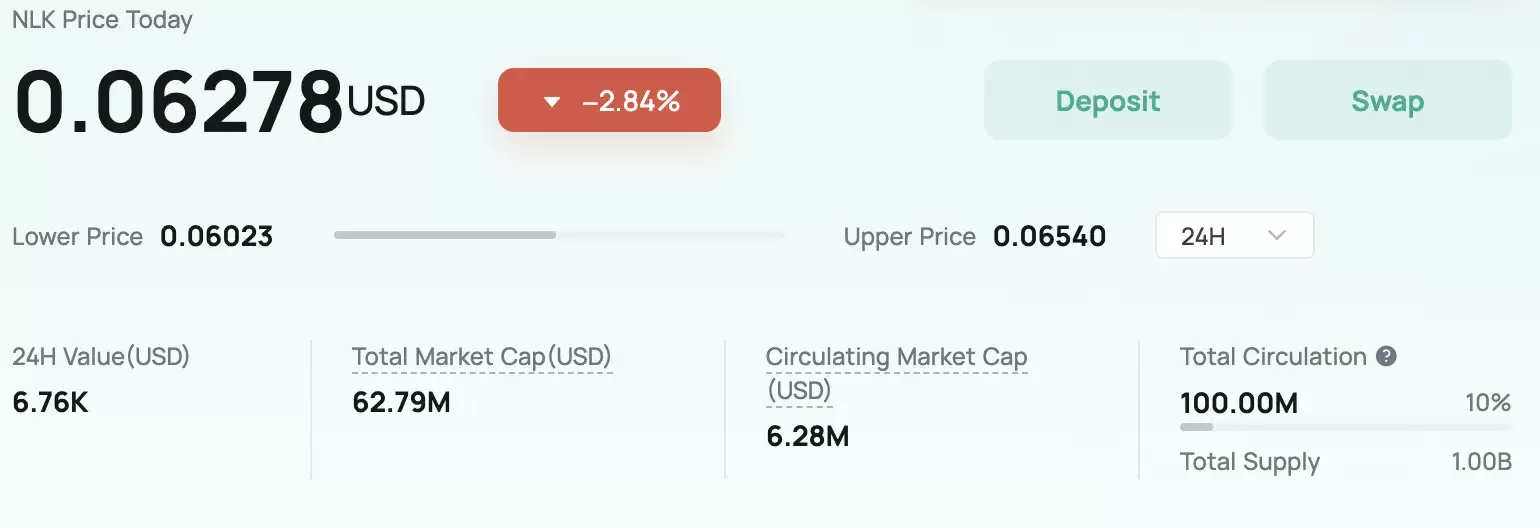1540x528 pixels.
Task: Click the 0.06278 current price value
Action: (179, 102)
